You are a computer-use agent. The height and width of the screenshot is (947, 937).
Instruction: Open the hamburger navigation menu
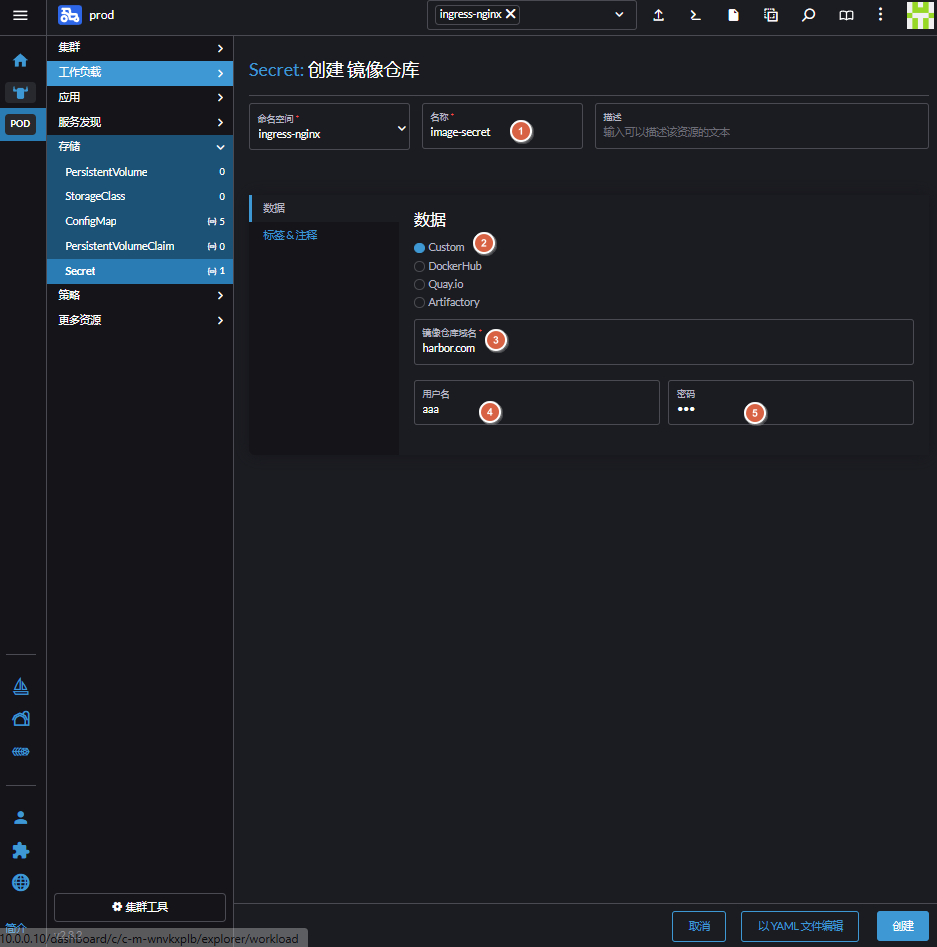click(20, 15)
